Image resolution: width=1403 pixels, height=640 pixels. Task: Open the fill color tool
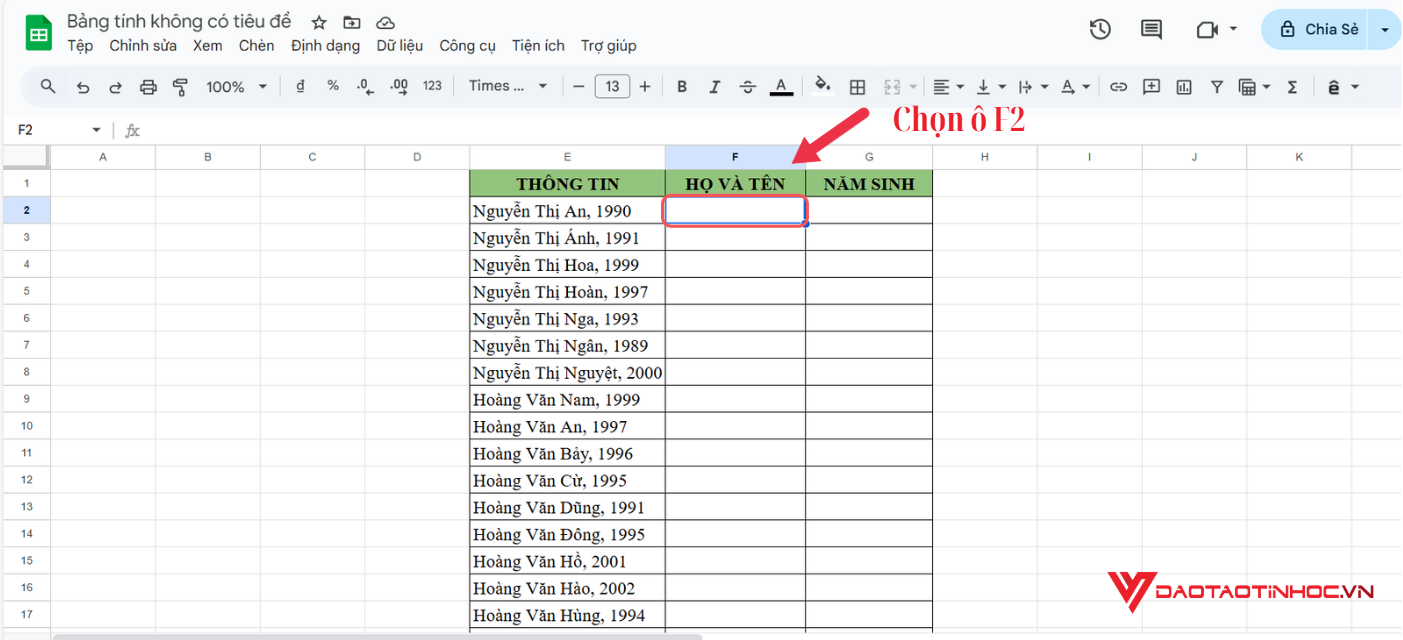[823, 86]
